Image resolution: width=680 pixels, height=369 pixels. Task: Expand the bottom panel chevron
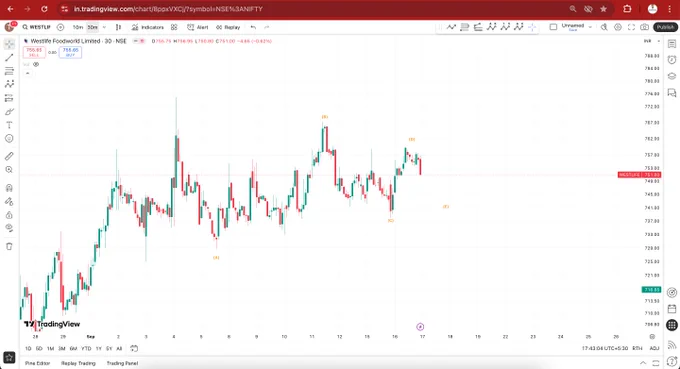pos(643,363)
